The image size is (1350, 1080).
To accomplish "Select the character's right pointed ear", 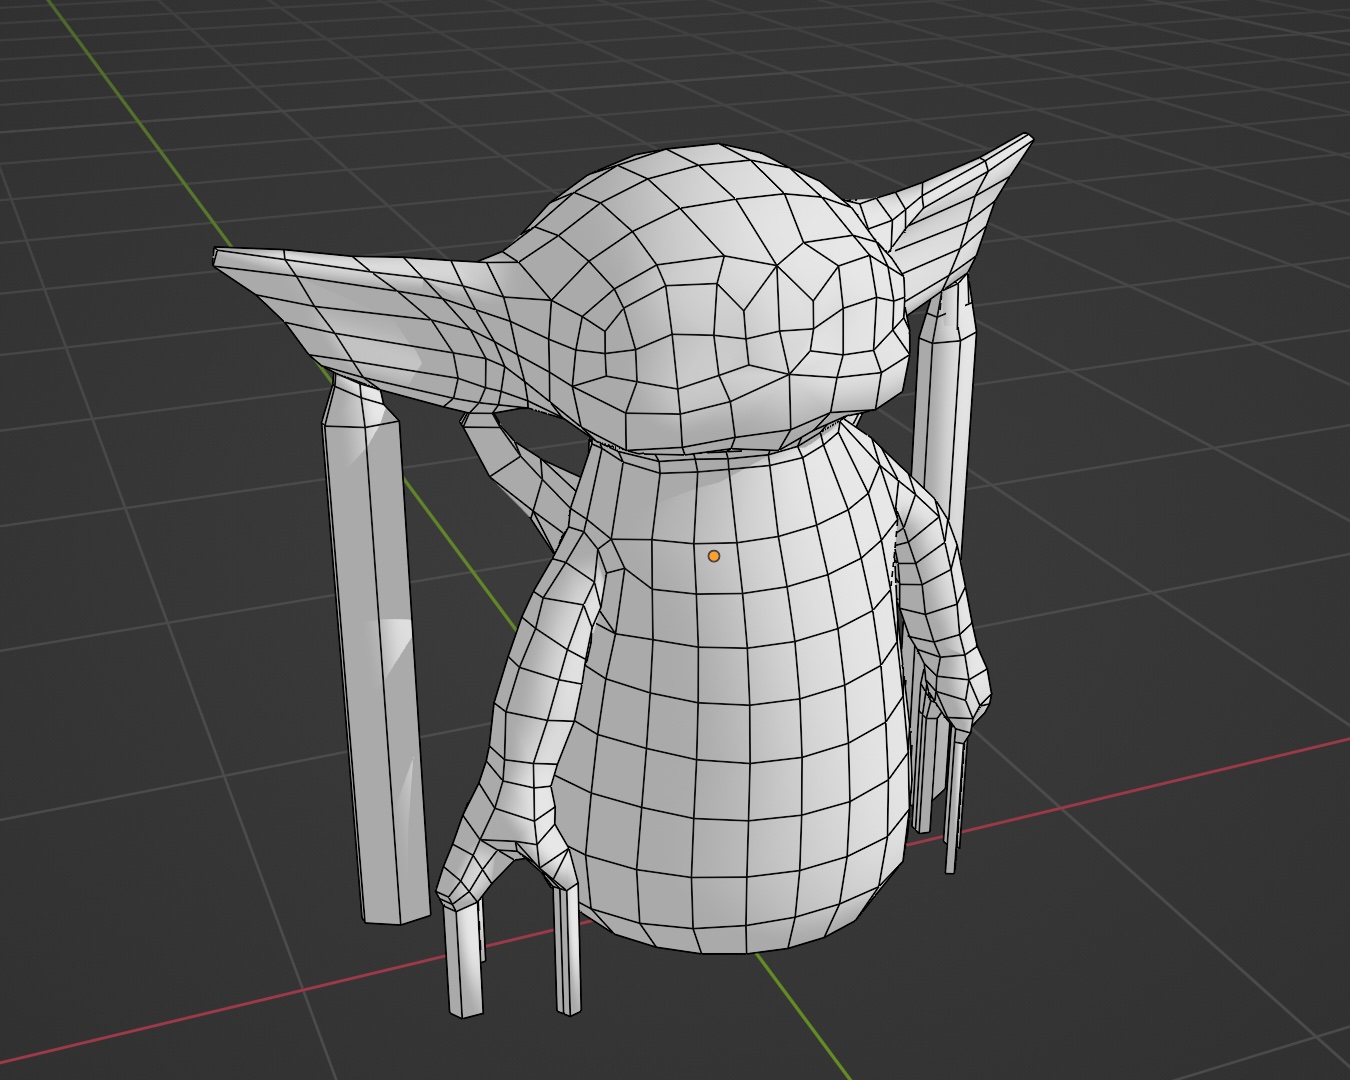I will point(950,230).
